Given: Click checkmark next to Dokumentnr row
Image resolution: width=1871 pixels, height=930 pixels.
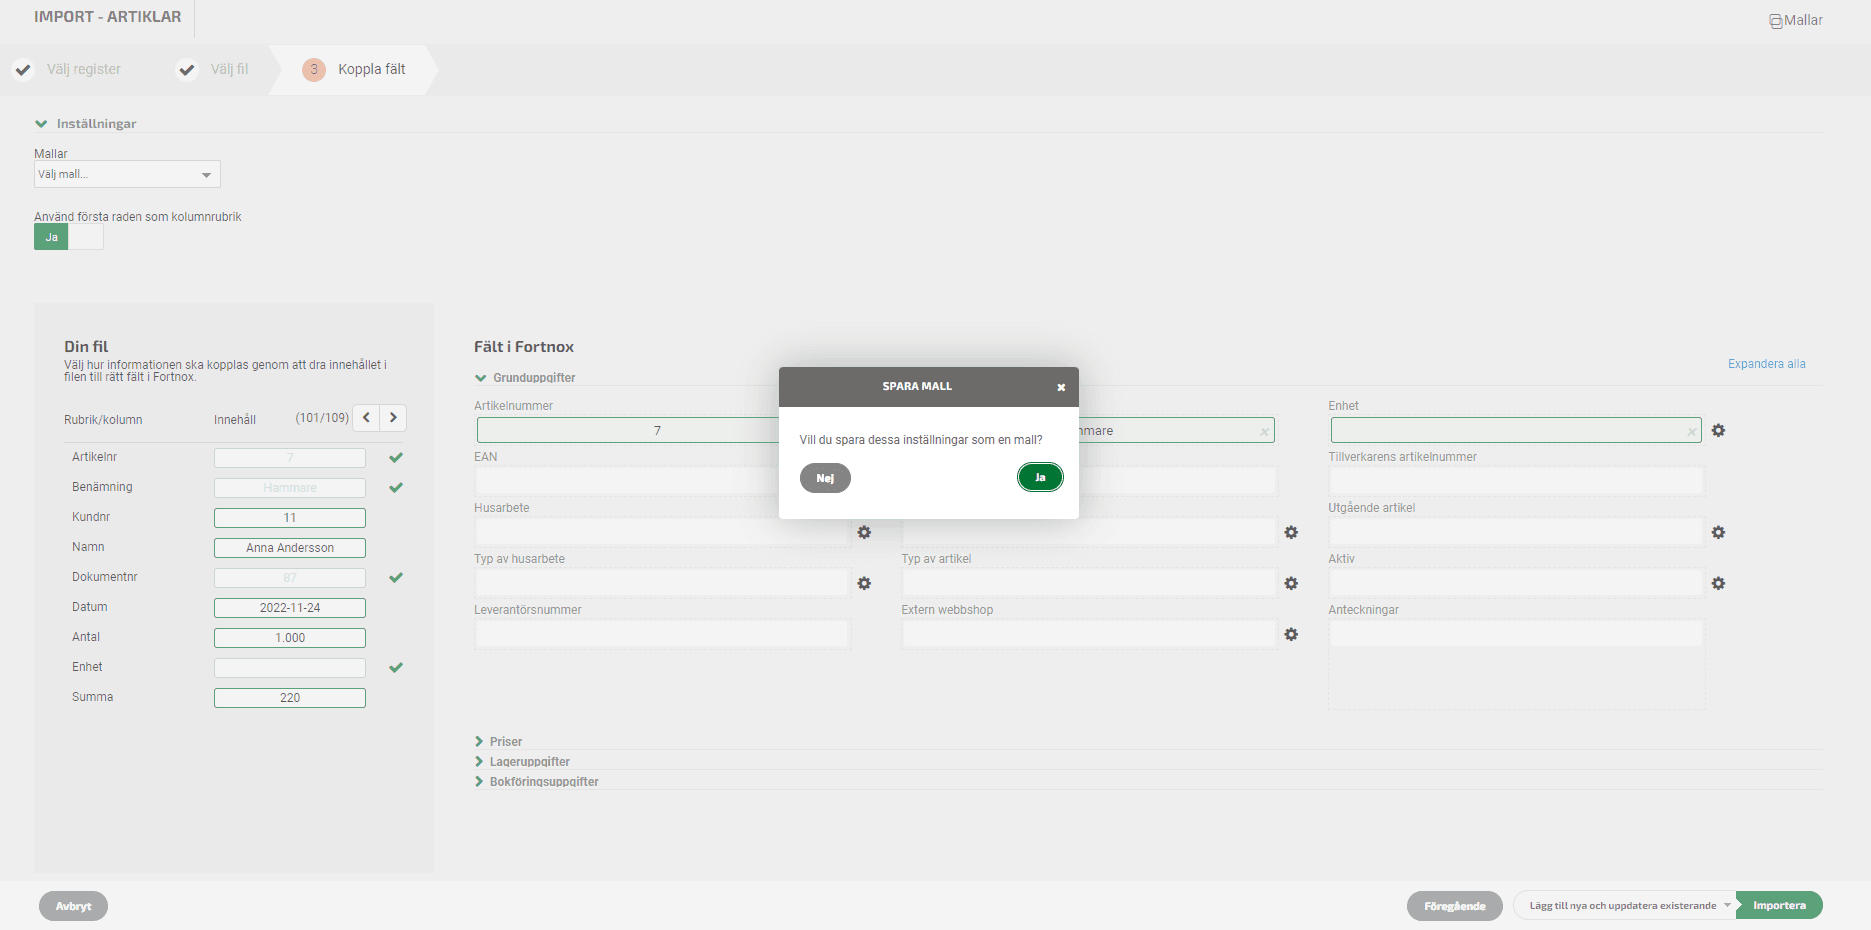Looking at the screenshot, I should pos(396,577).
